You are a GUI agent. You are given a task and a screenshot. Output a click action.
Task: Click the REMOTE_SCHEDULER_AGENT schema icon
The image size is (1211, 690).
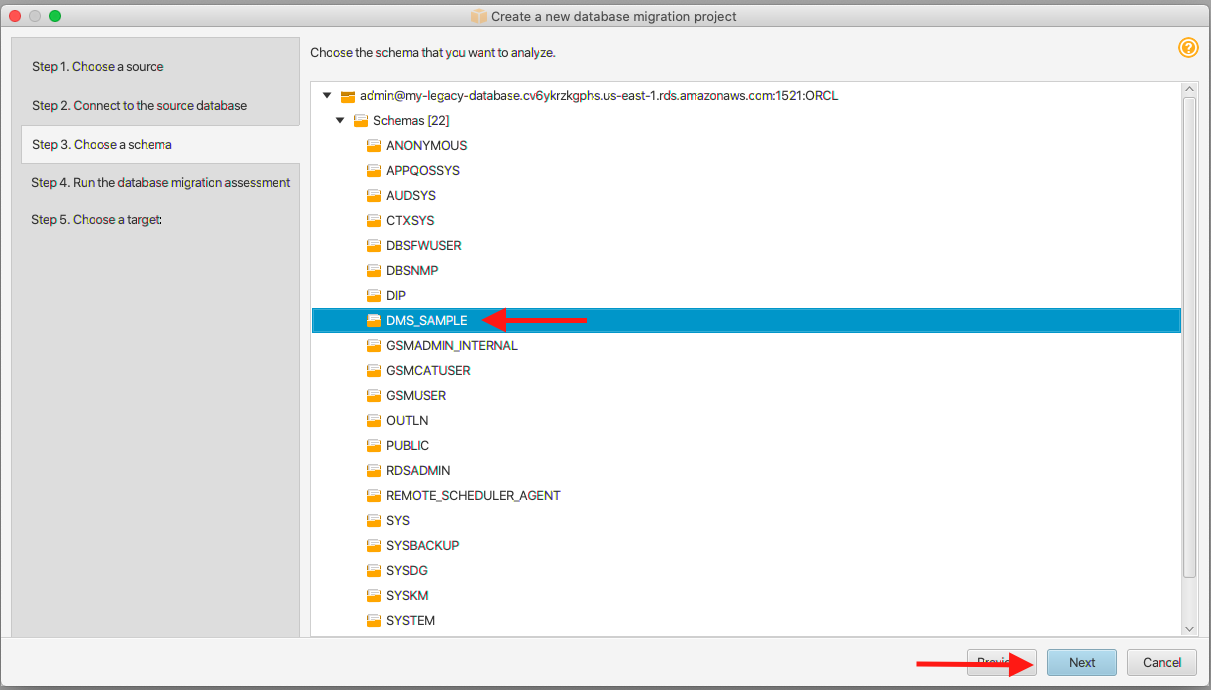374,496
